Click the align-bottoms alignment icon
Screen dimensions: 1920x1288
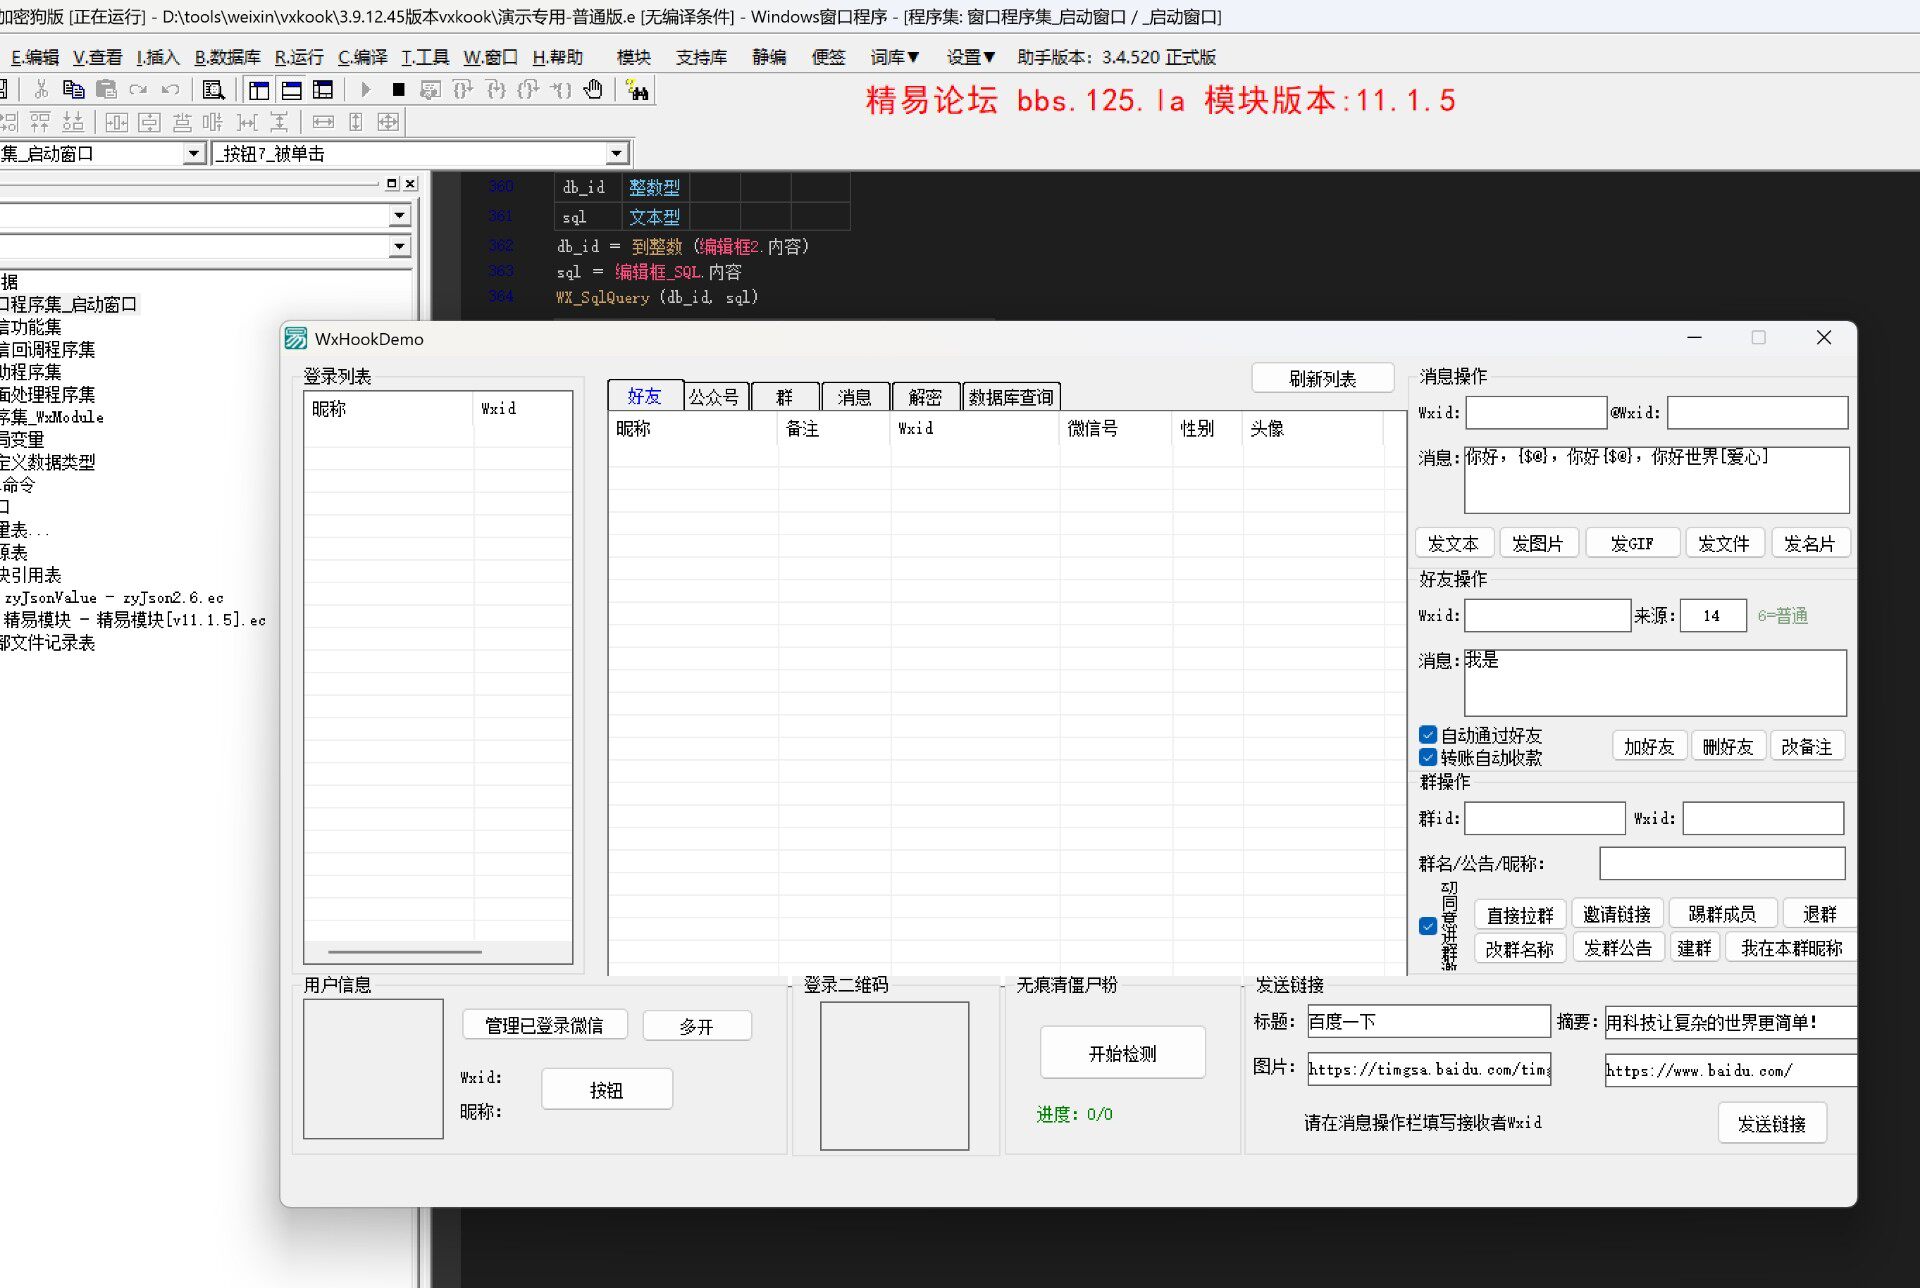point(73,122)
